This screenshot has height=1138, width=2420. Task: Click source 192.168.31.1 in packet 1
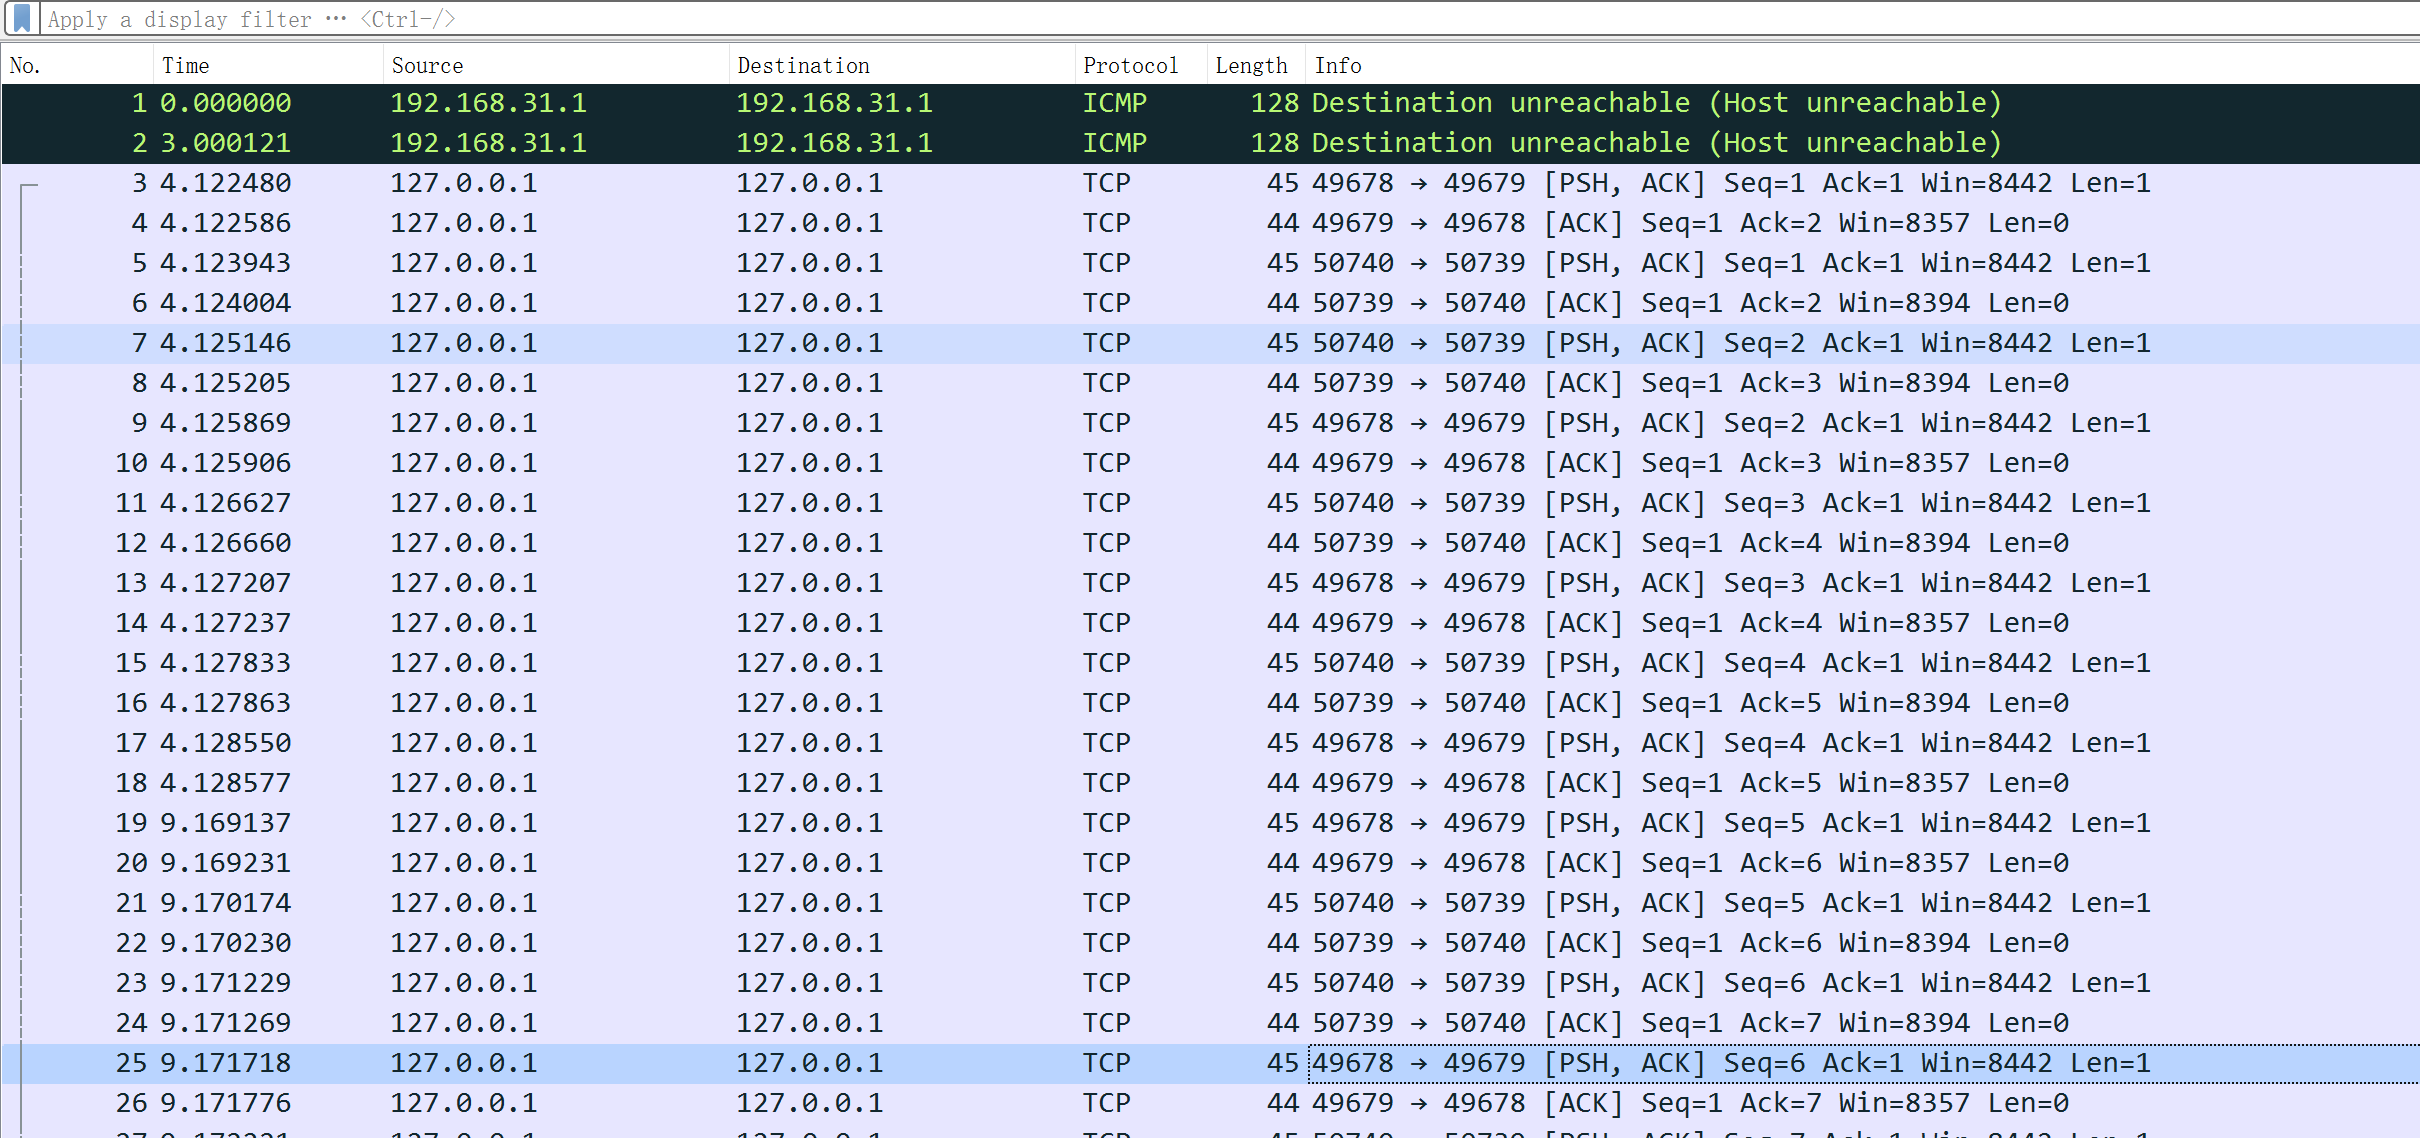click(488, 103)
